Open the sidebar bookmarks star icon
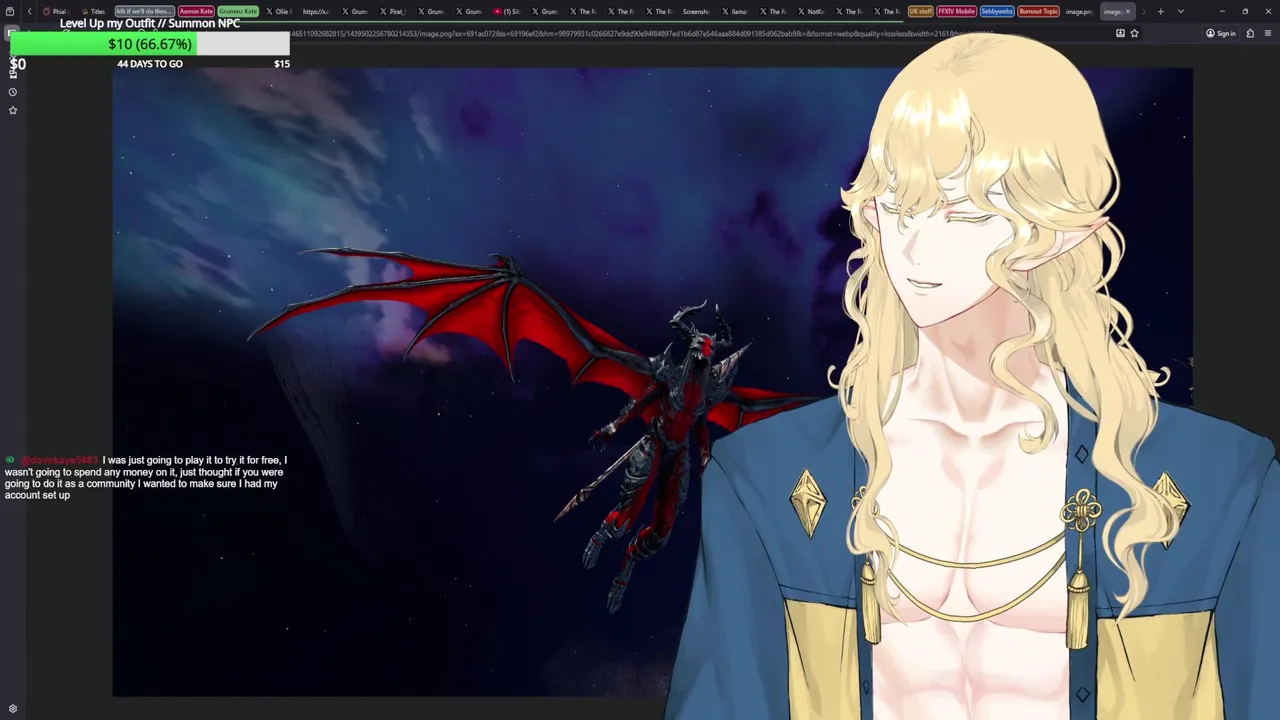 pyautogui.click(x=13, y=110)
